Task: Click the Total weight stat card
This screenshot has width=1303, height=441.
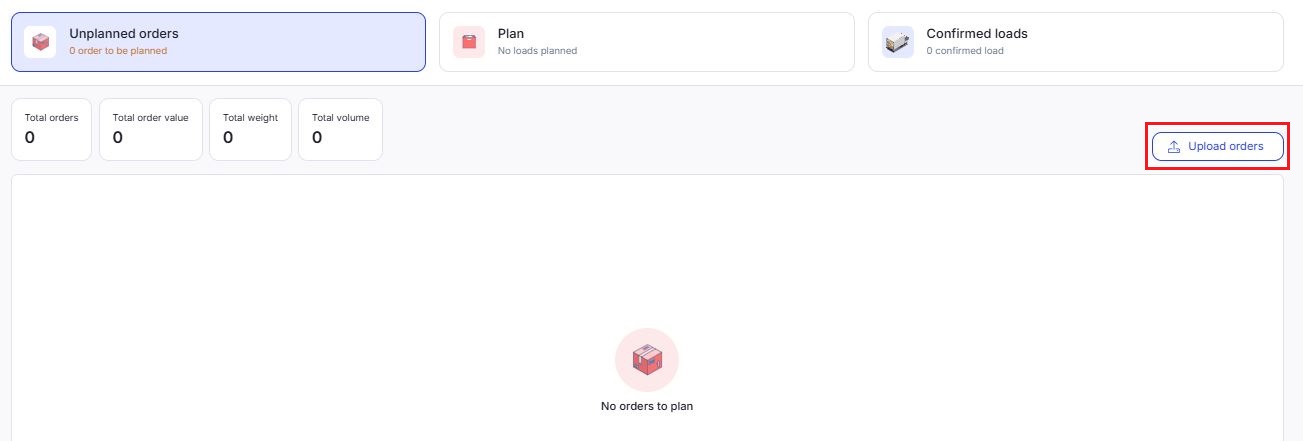Action: 250,129
